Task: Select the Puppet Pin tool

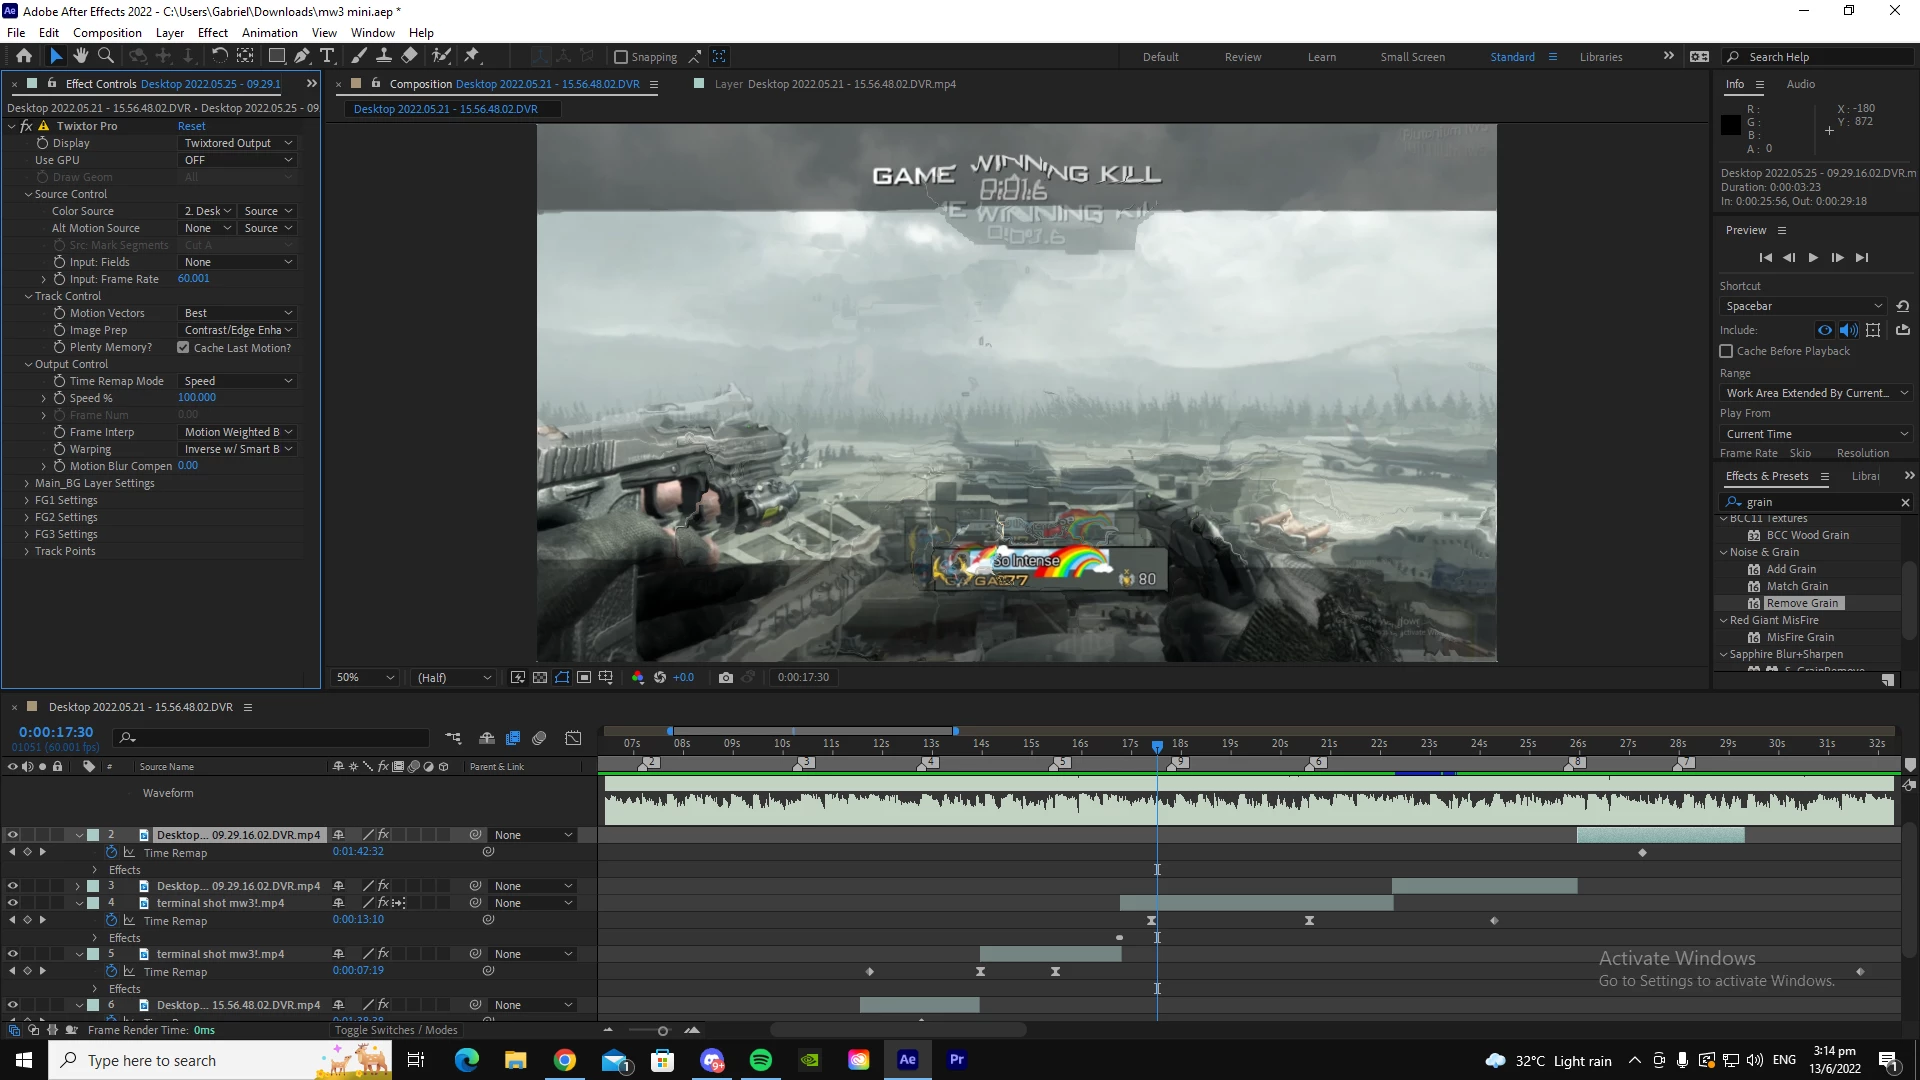Action: tap(472, 56)
